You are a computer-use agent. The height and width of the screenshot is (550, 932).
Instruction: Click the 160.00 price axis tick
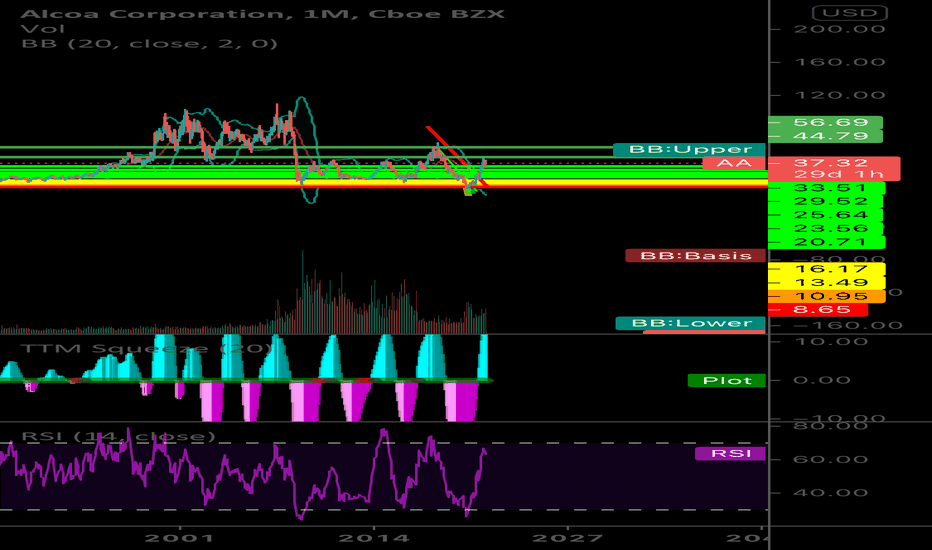click(840, 62)
